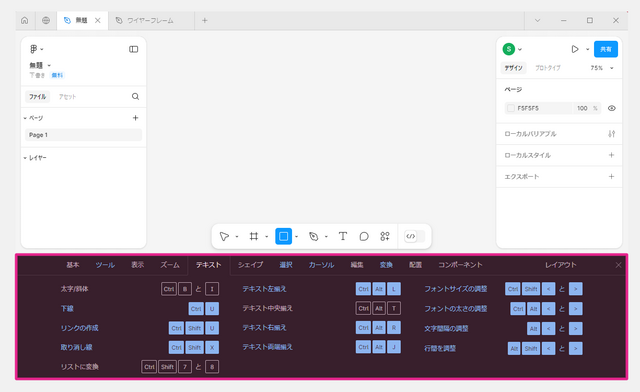640x392 pixels.
Task: Open the Actions tool icon
Action: click(x=385, y=236)
